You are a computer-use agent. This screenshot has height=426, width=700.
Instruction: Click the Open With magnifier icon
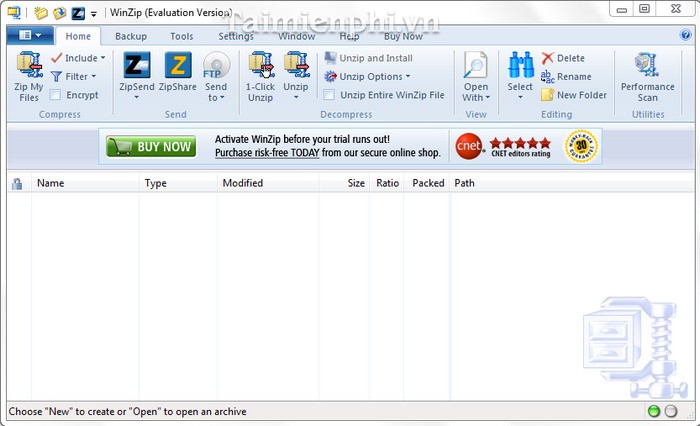475,65
